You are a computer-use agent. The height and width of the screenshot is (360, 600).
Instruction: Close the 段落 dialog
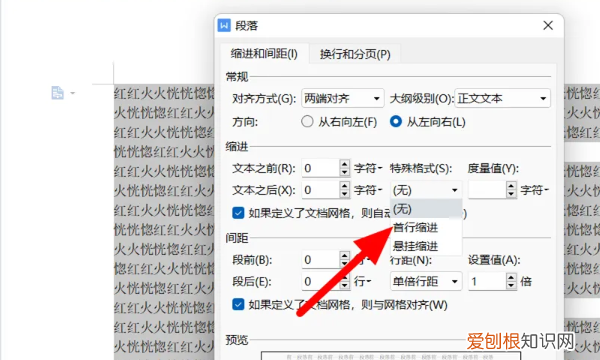548,26
